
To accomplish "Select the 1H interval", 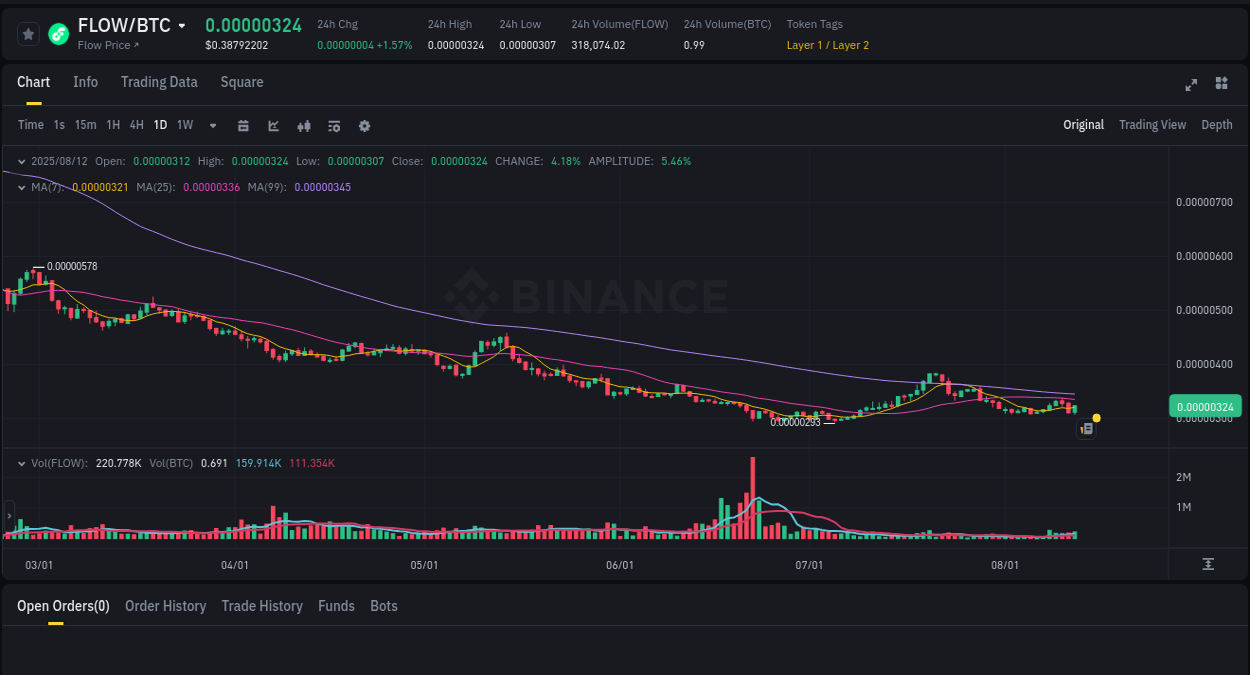I will pyautogui.click(x=113, y=125).
